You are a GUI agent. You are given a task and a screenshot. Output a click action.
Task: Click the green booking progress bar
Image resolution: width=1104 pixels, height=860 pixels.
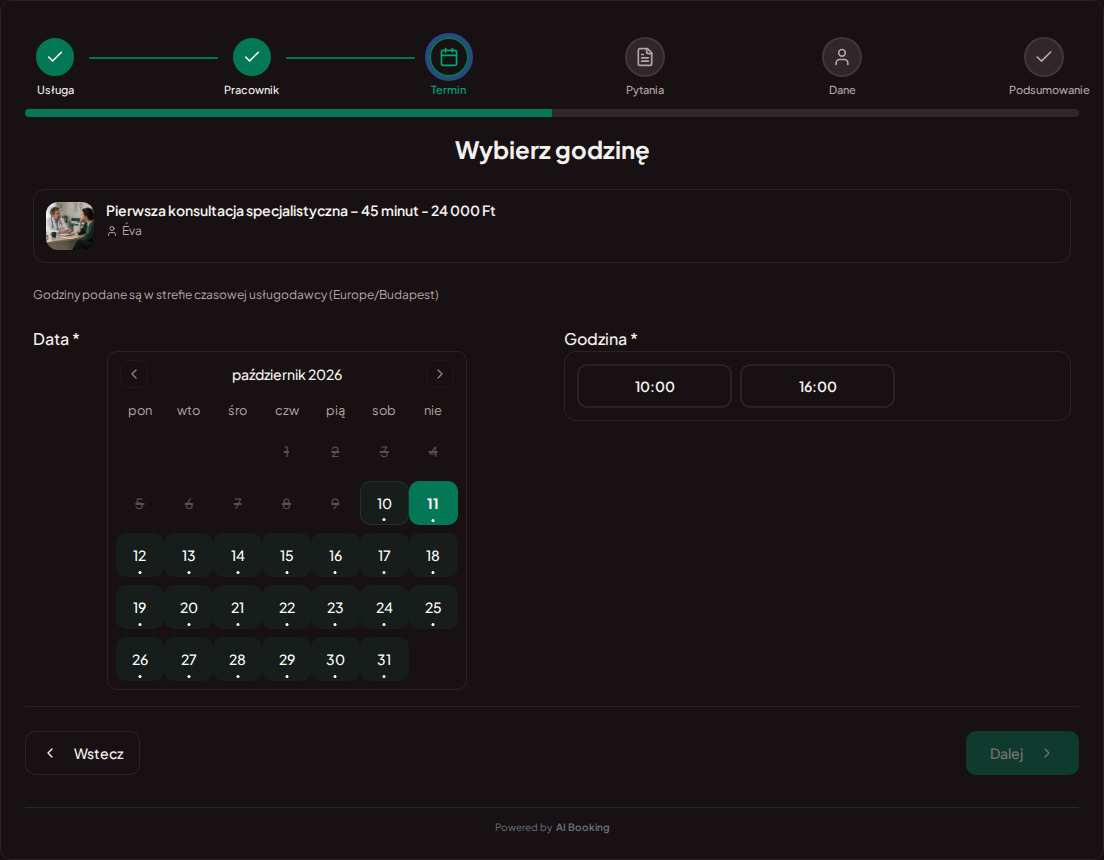pyautogui.click(x=289, y=113)
